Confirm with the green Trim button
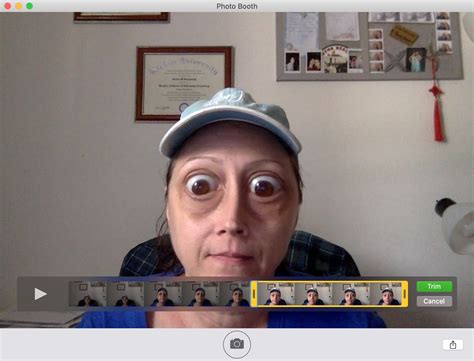474x361 pixels. pos(434,286)
